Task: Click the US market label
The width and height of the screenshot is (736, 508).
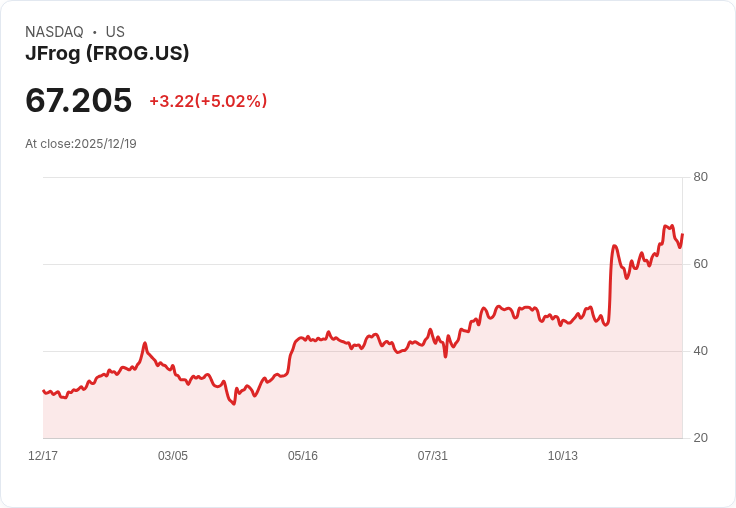Action: point(115,32)
